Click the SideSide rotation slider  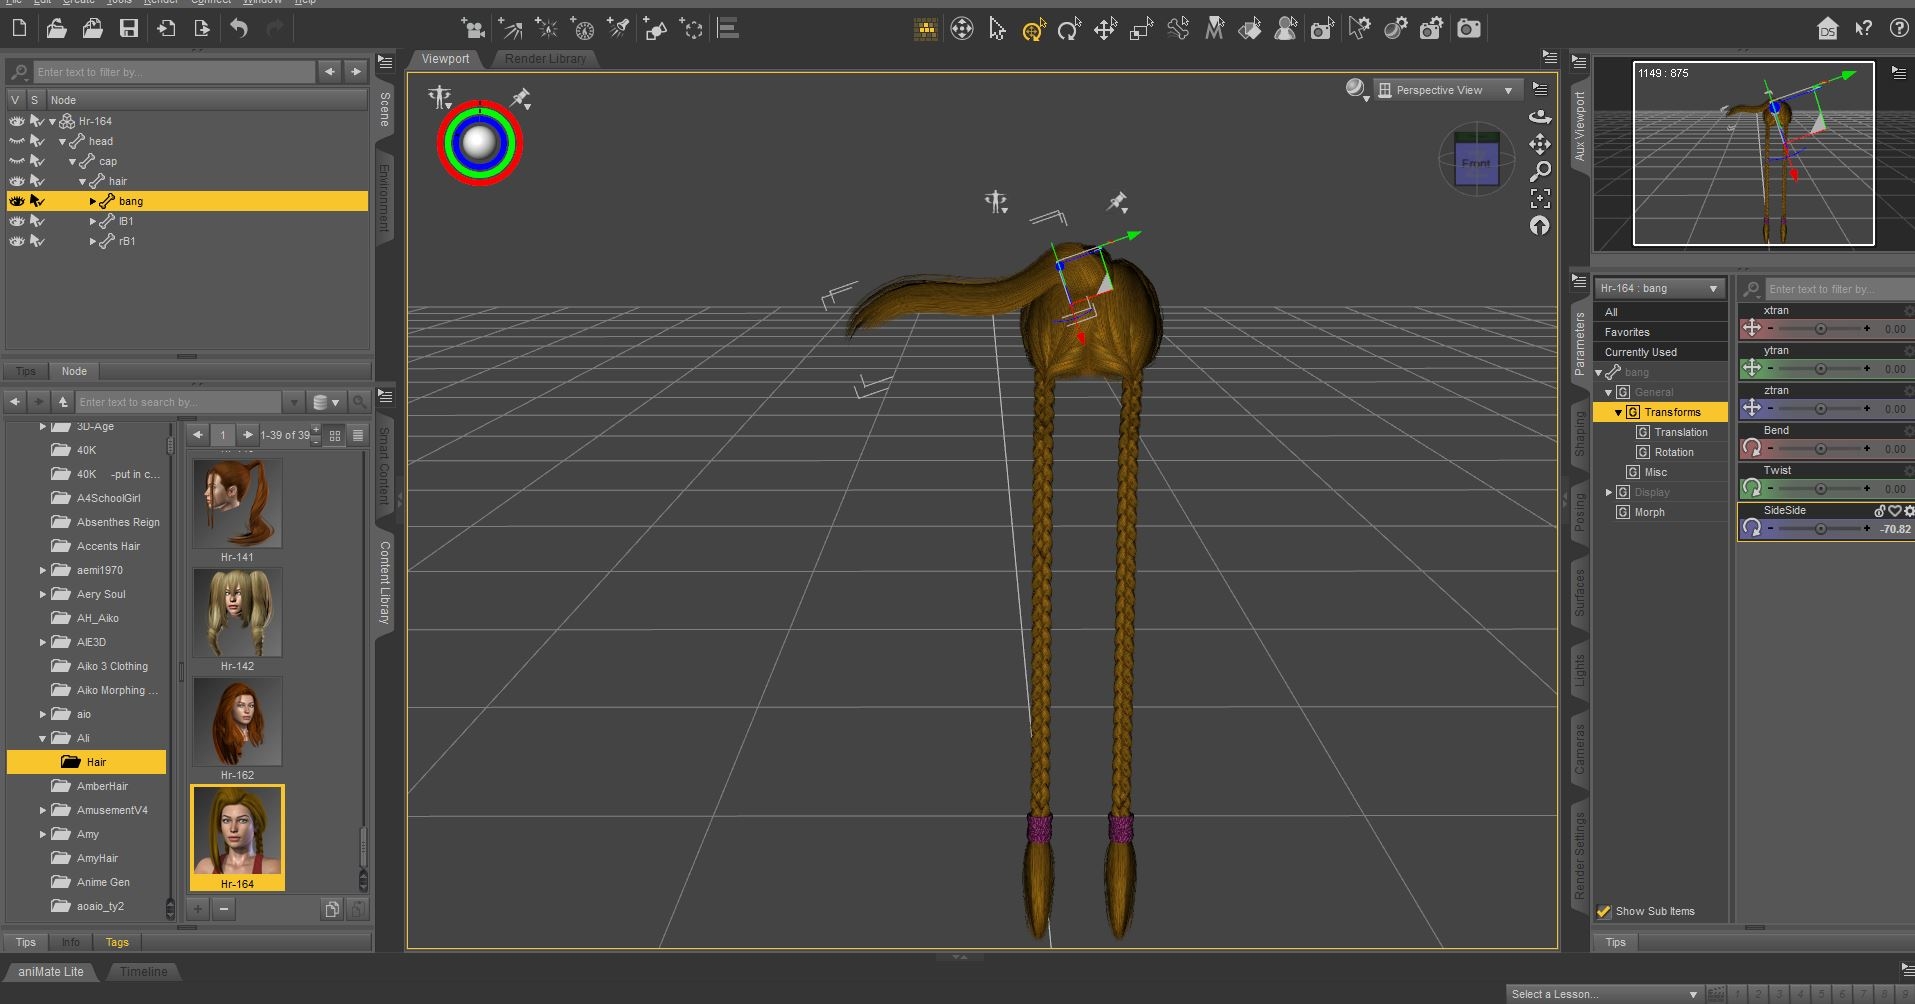(1819, 529)
